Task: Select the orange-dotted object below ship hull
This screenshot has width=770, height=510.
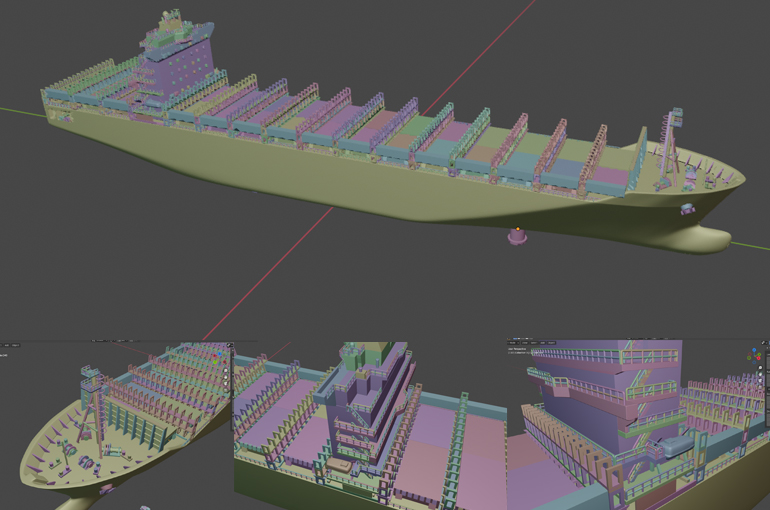Action: coord(517,236)
